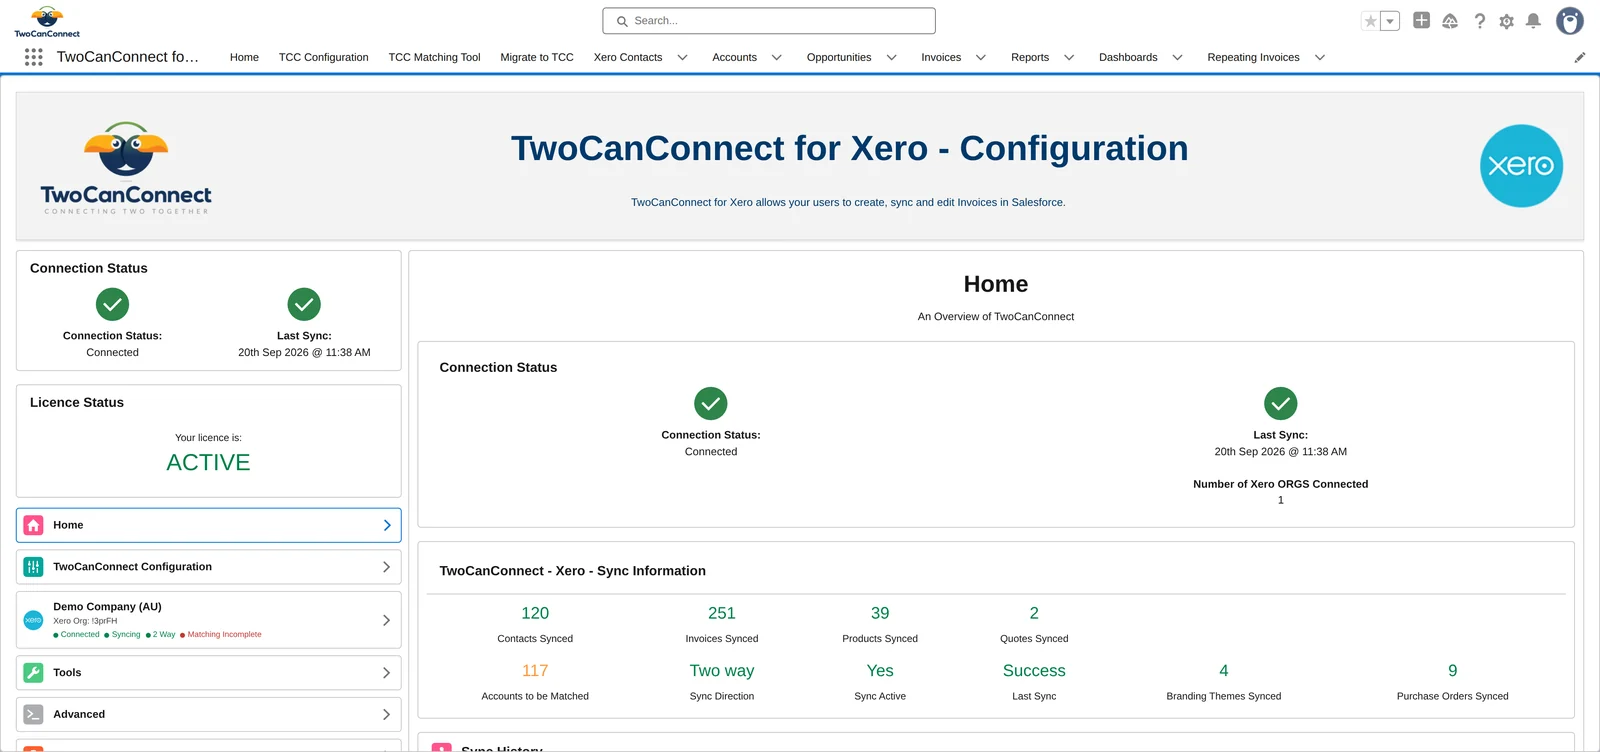The height and width of the screenshot is (752, 1600).
Task: Open the Trailhead guidance icon
Action: [x=1450, y=21]
